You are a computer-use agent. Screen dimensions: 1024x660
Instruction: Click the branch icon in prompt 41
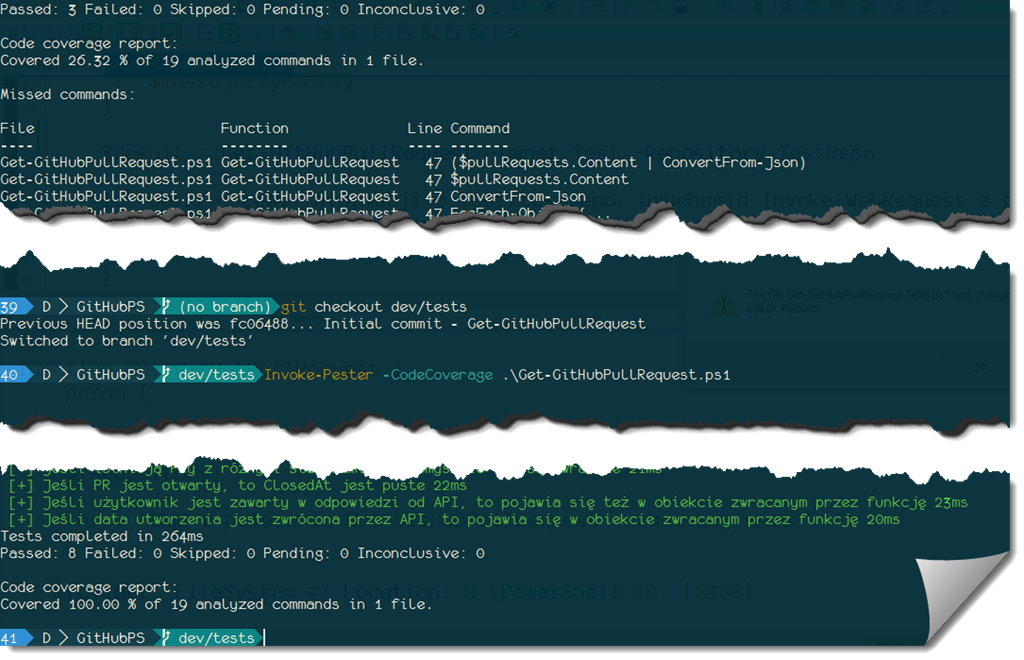(x=167, y=638)
